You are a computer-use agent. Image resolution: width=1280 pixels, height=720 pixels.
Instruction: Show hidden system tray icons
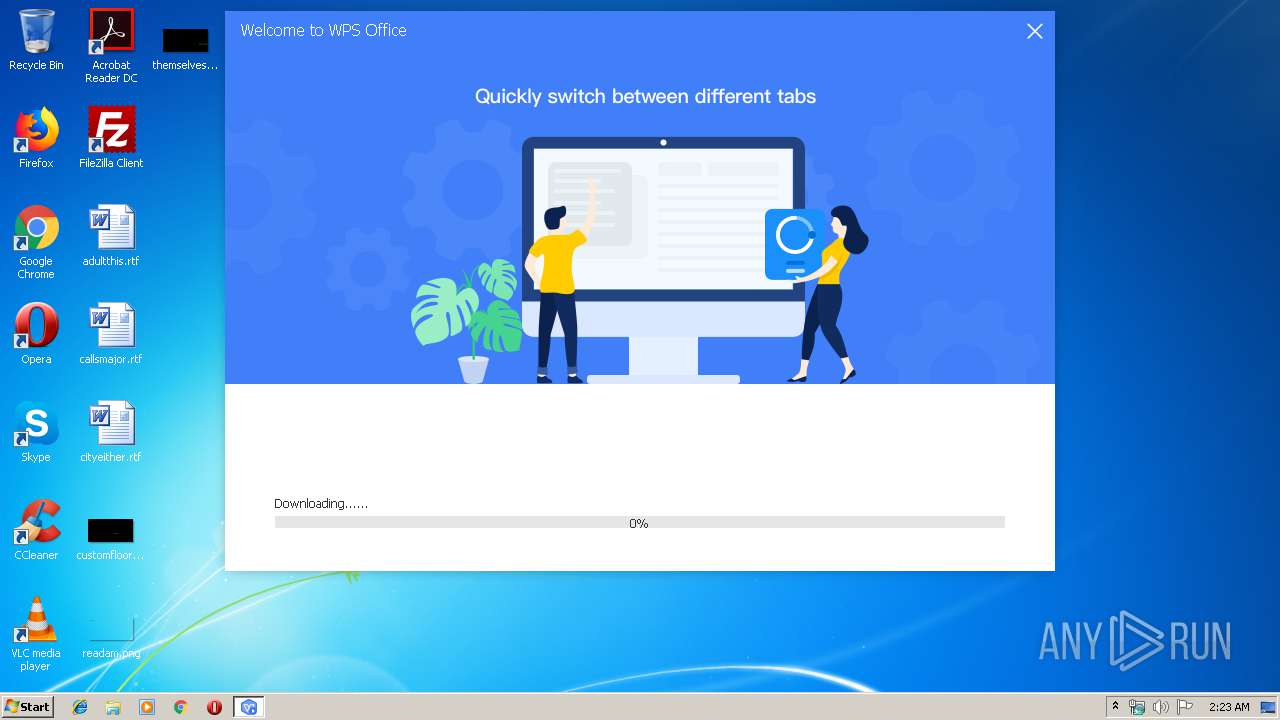[x=1115, y=707]
